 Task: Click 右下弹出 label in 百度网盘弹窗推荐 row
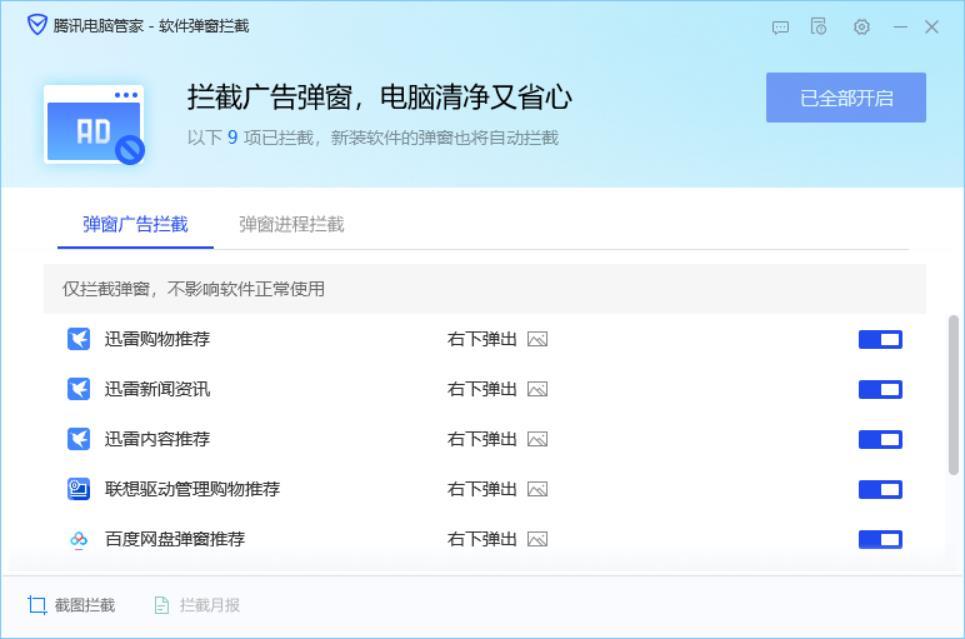point(482,539)
